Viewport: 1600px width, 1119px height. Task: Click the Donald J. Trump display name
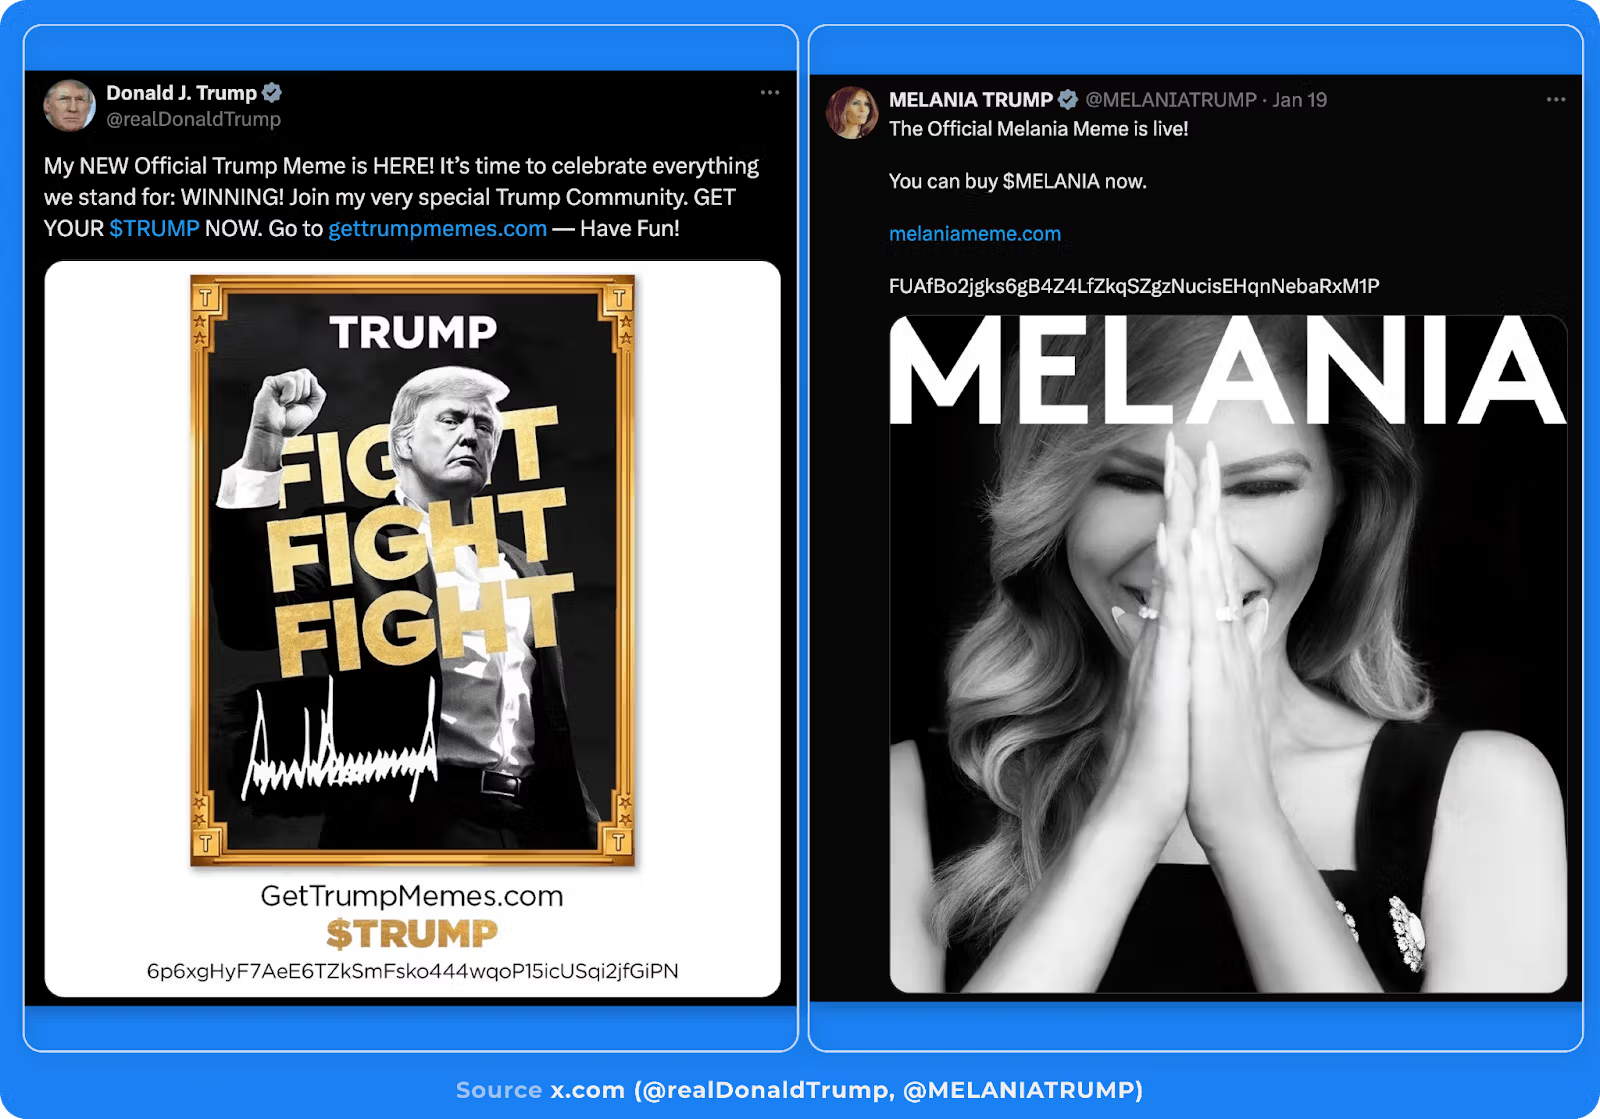coord(182,93)
